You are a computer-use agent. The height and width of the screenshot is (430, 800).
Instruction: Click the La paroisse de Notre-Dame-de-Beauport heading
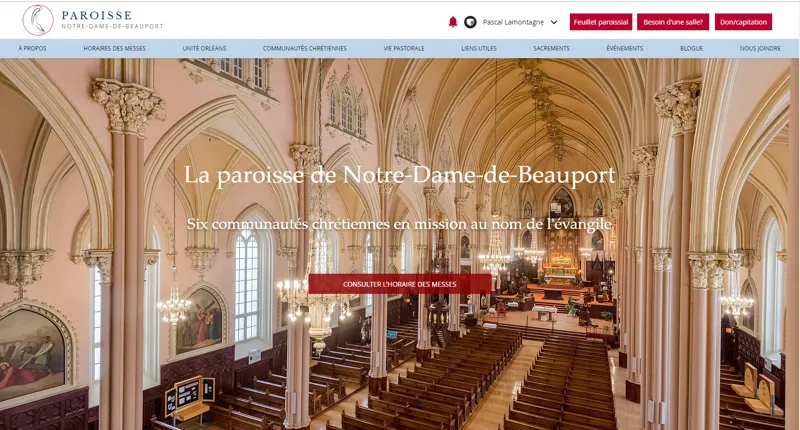click(x=399, y=174)
